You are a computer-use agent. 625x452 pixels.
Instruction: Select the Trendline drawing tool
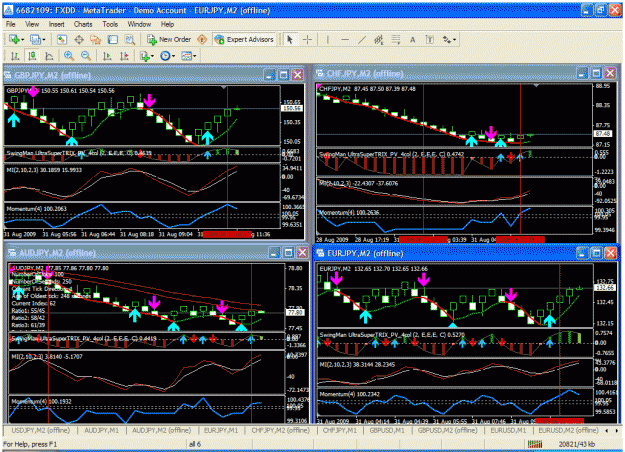362,39
